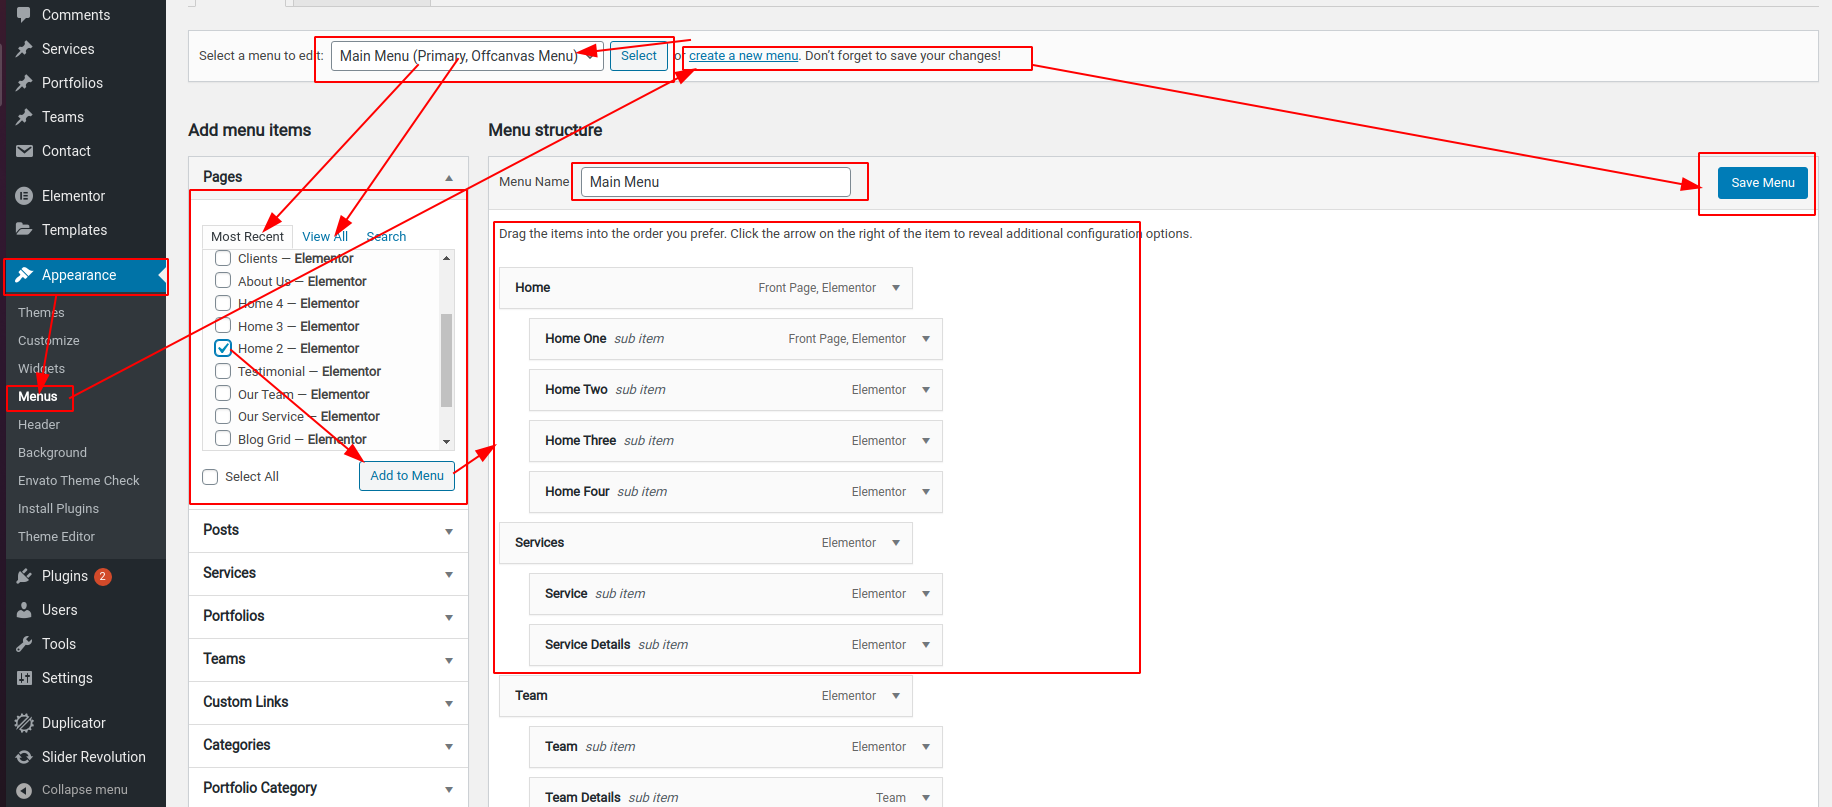The height and width of the screenshot is (807, 1832).
Task: Switch to the View All tab
Action: [x=325, y=237]
